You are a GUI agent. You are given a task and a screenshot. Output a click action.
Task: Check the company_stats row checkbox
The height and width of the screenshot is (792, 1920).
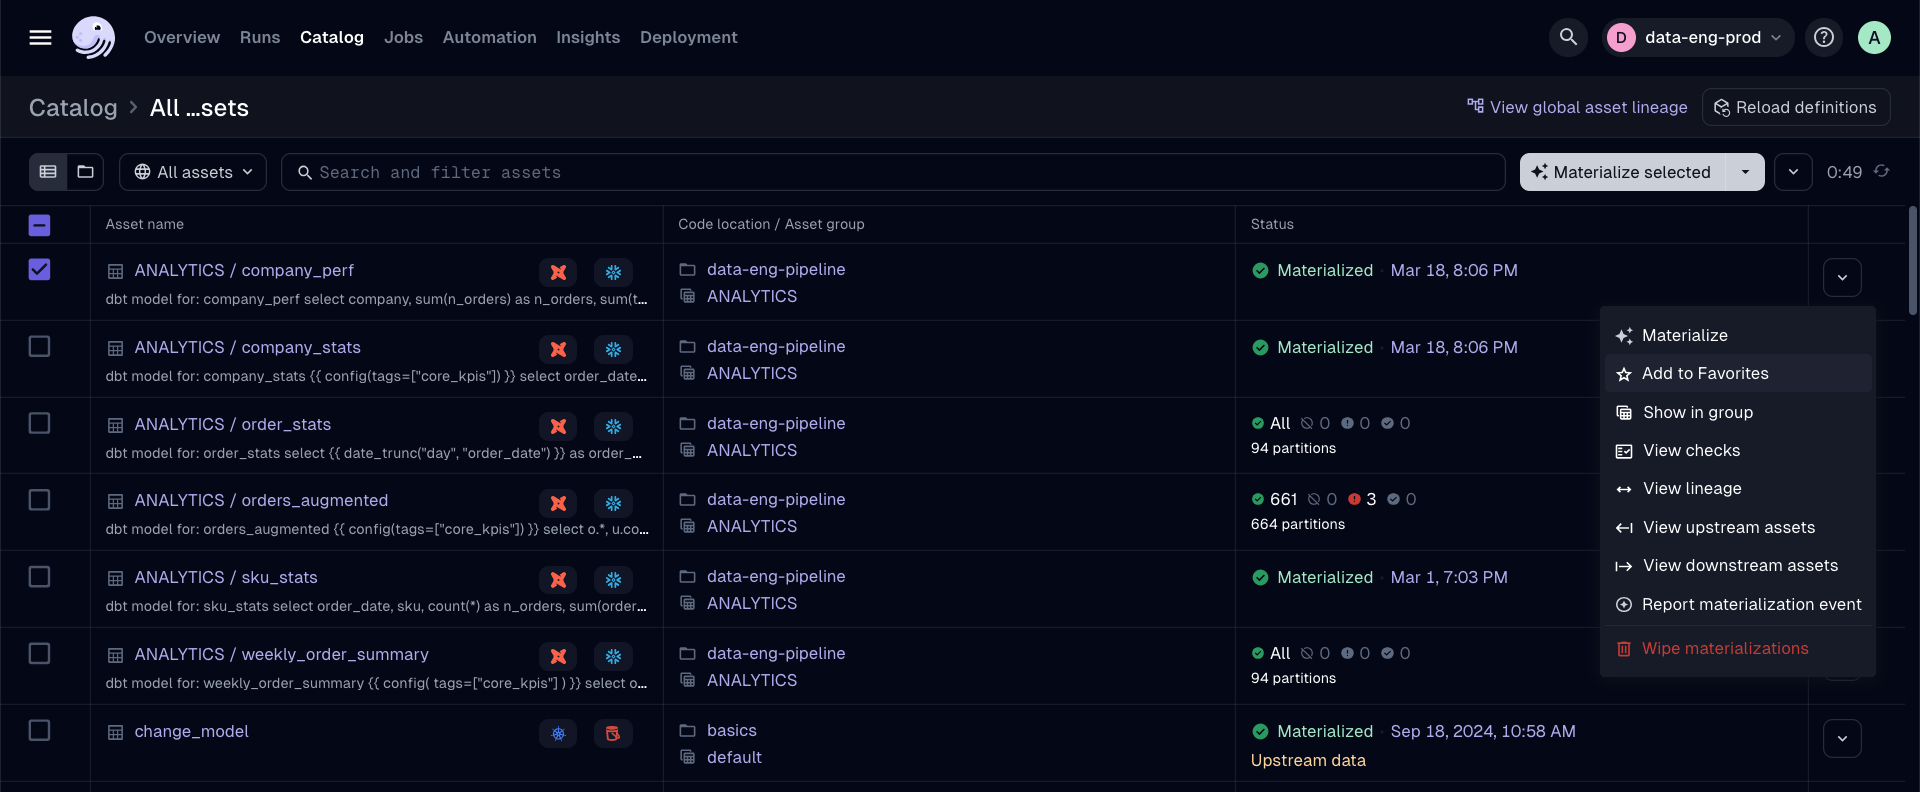(39, 346)
